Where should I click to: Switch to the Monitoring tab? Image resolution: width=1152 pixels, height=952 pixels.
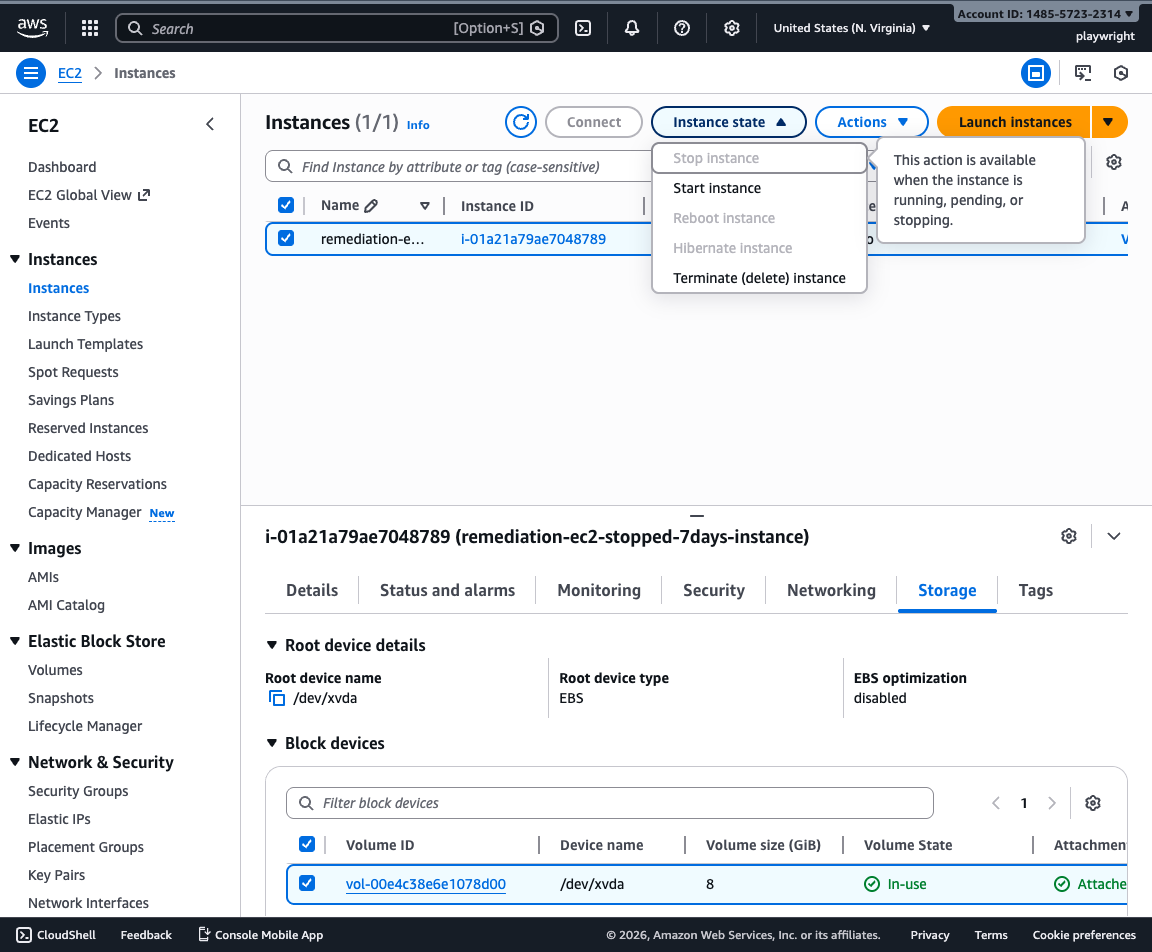click(x=598, y=590)
